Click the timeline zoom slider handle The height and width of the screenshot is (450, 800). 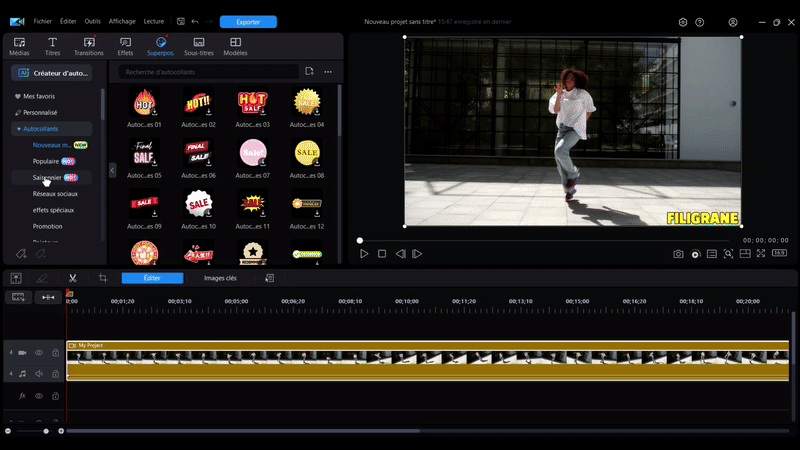tap(46, 431)
